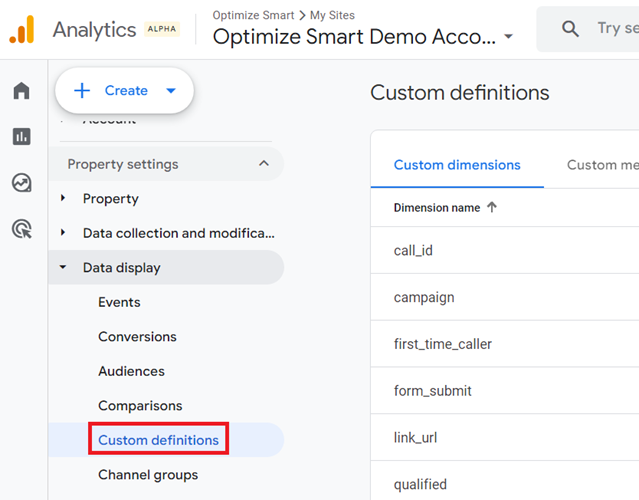Image resolution: width=639 pixels, height=500 pixels.
Task: Open Channel groups in the sidebar
Action: pos(148,475)
